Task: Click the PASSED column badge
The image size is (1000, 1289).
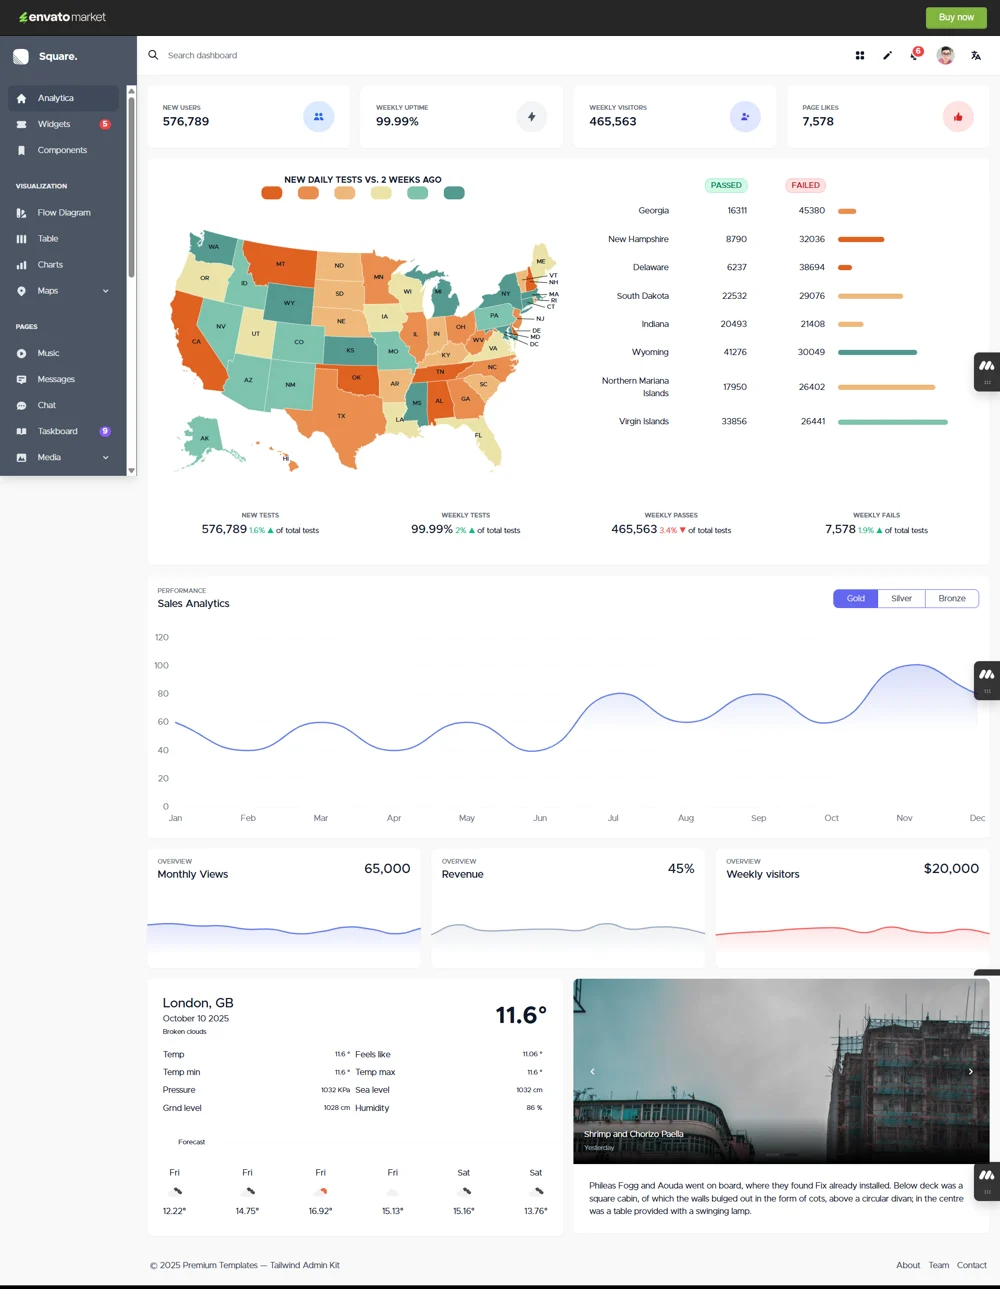Action: (726, 185)
